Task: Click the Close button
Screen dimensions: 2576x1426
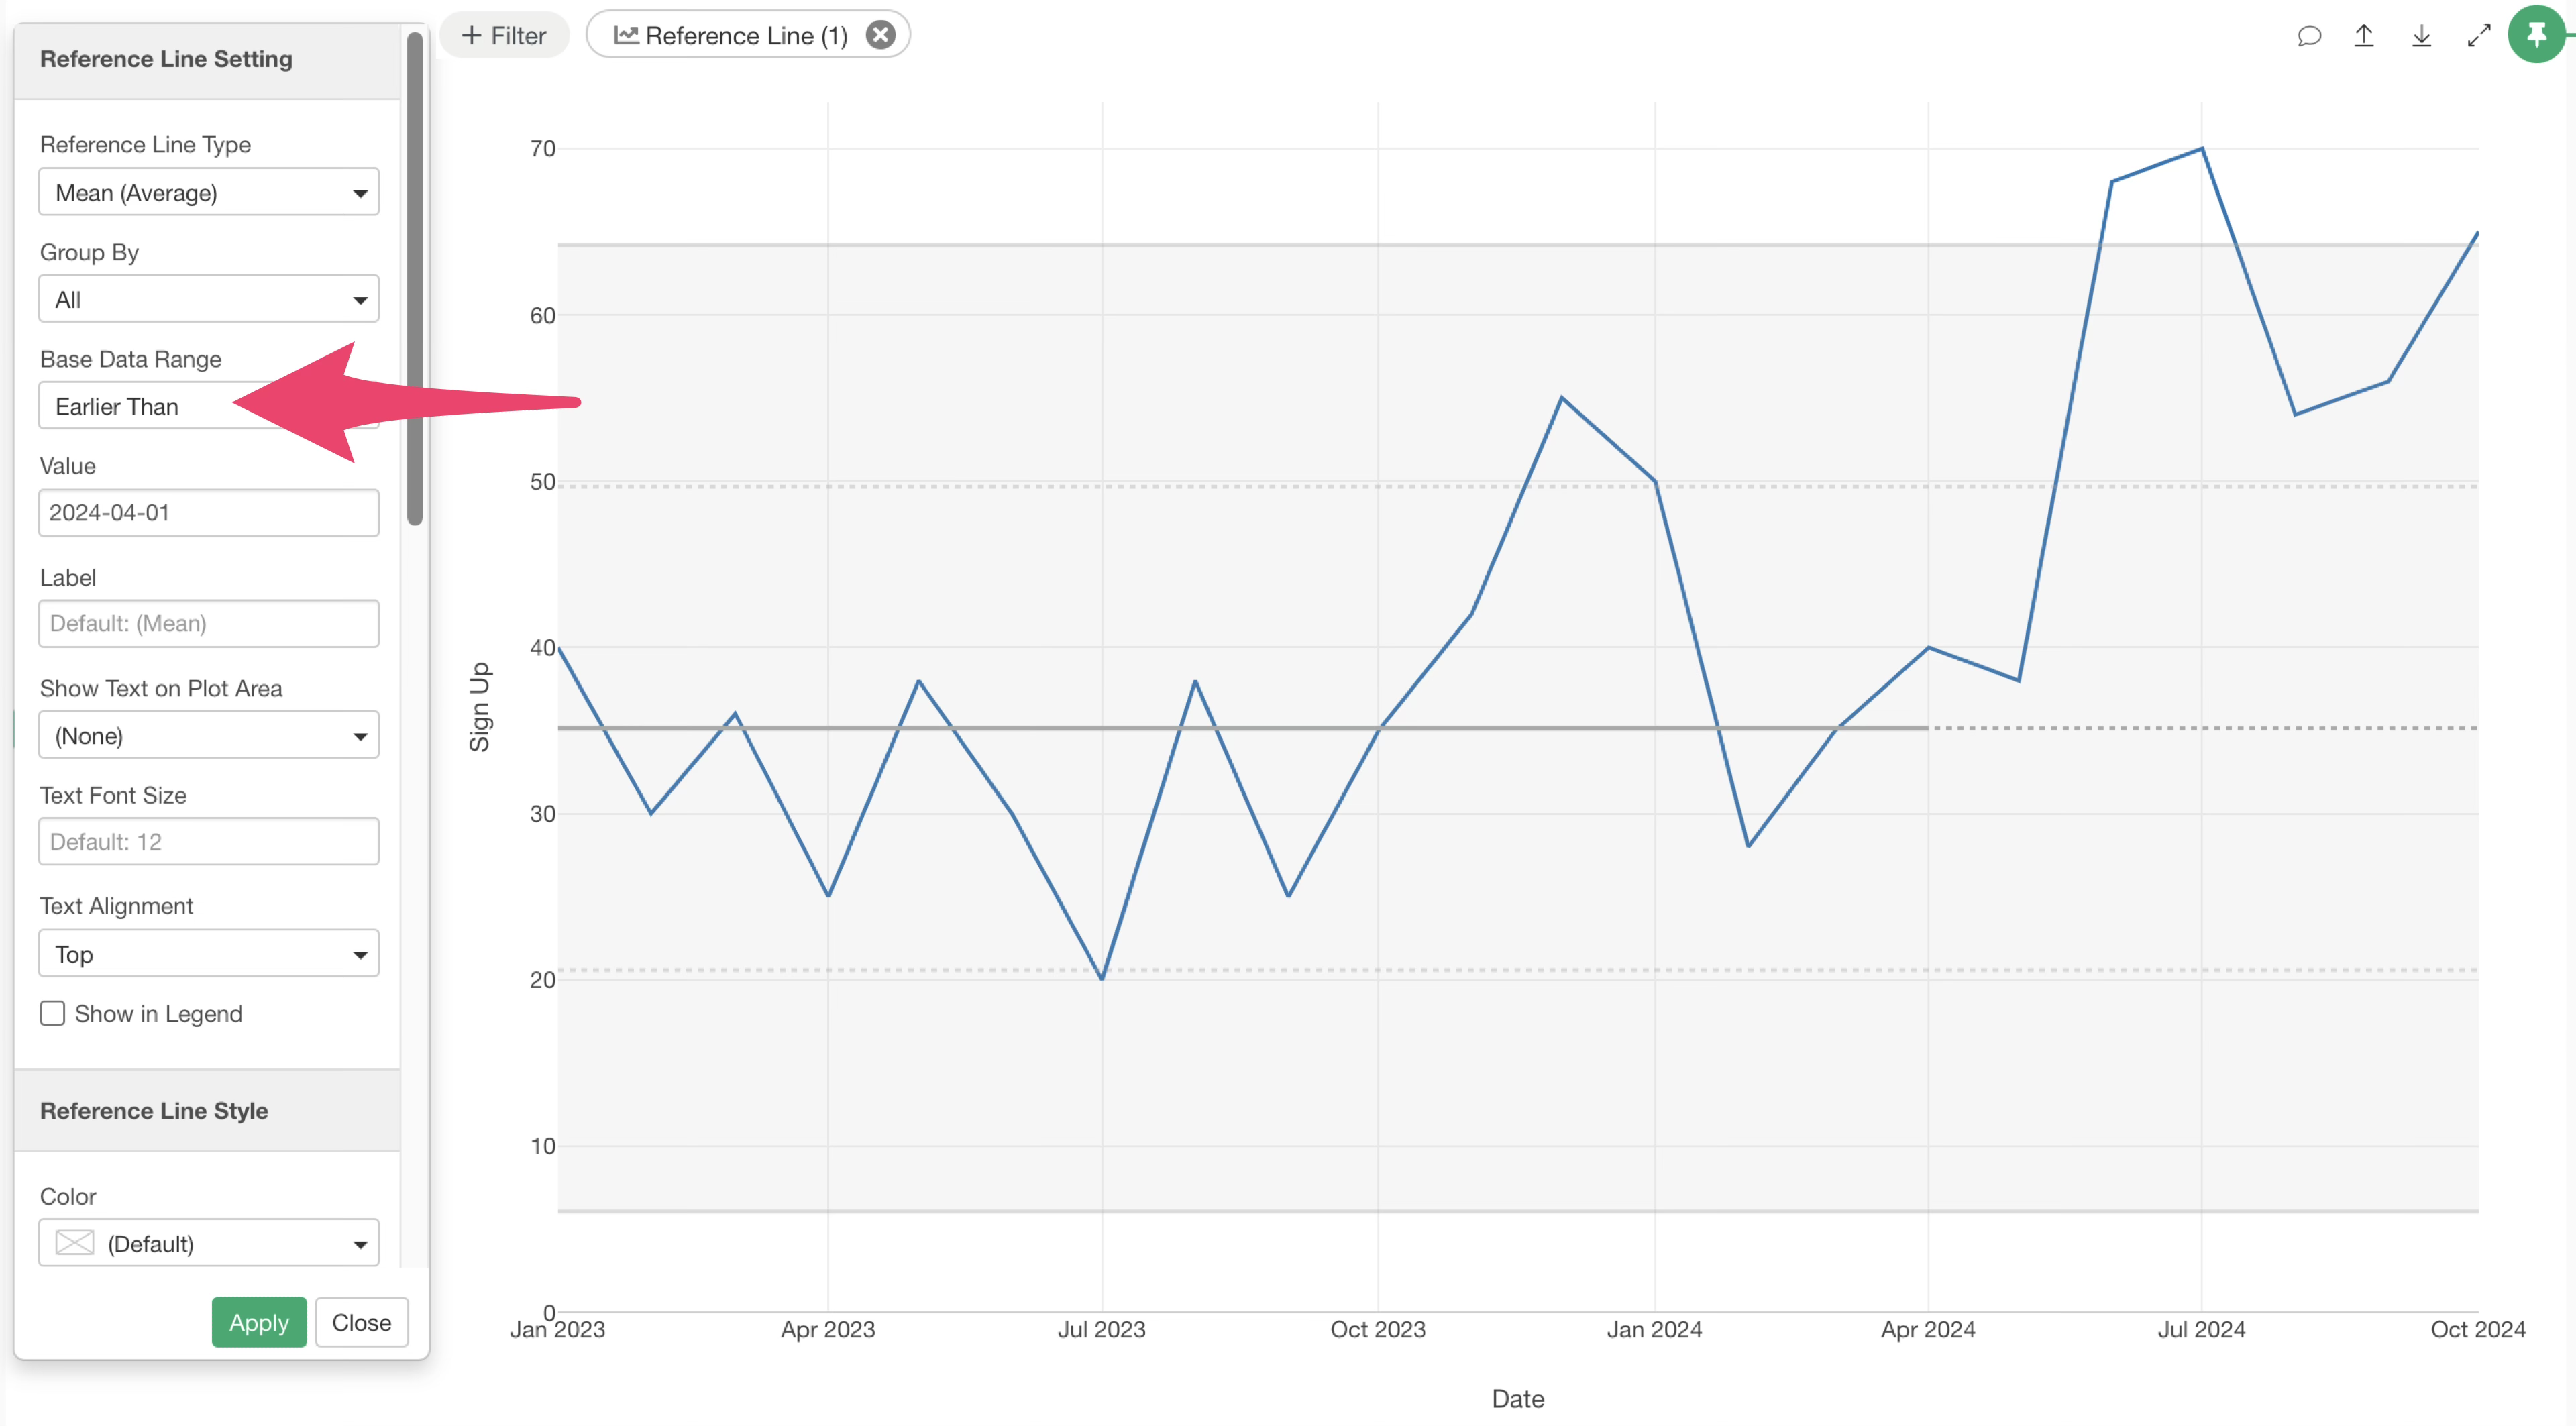Action: [x=361, y=1322]
